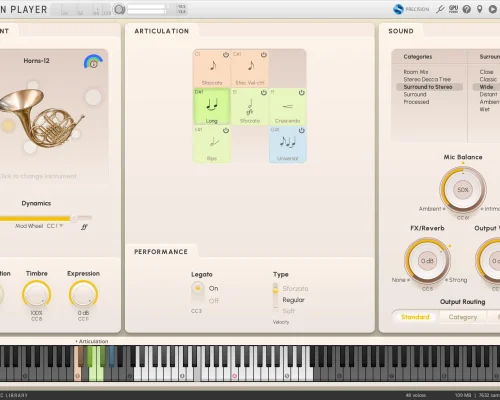Choose Standard output routing
The image size is (500, 400).
pos(415,317)
